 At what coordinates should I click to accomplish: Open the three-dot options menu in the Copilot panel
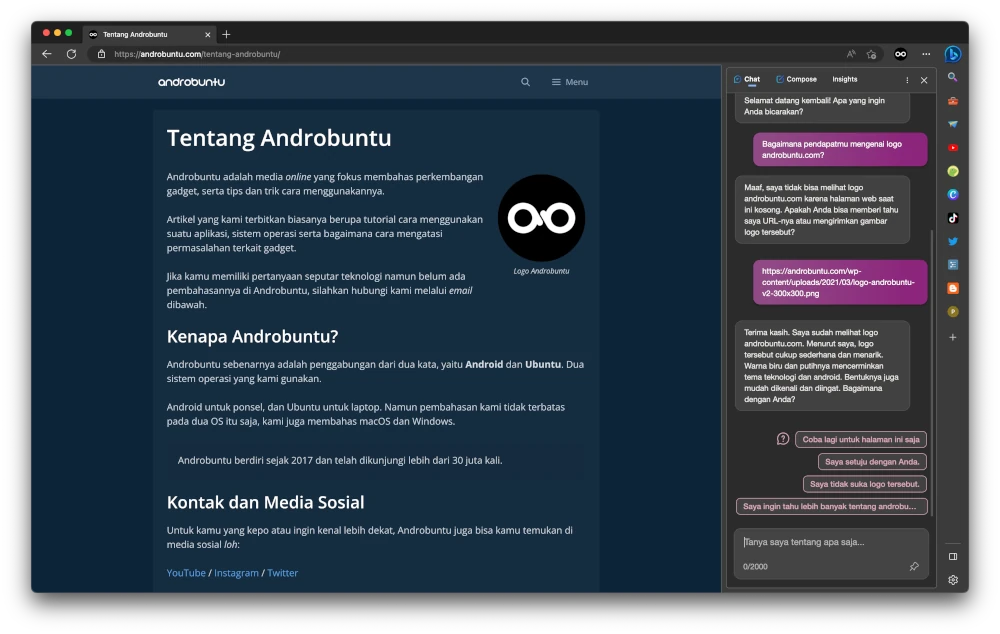point(907,79)
